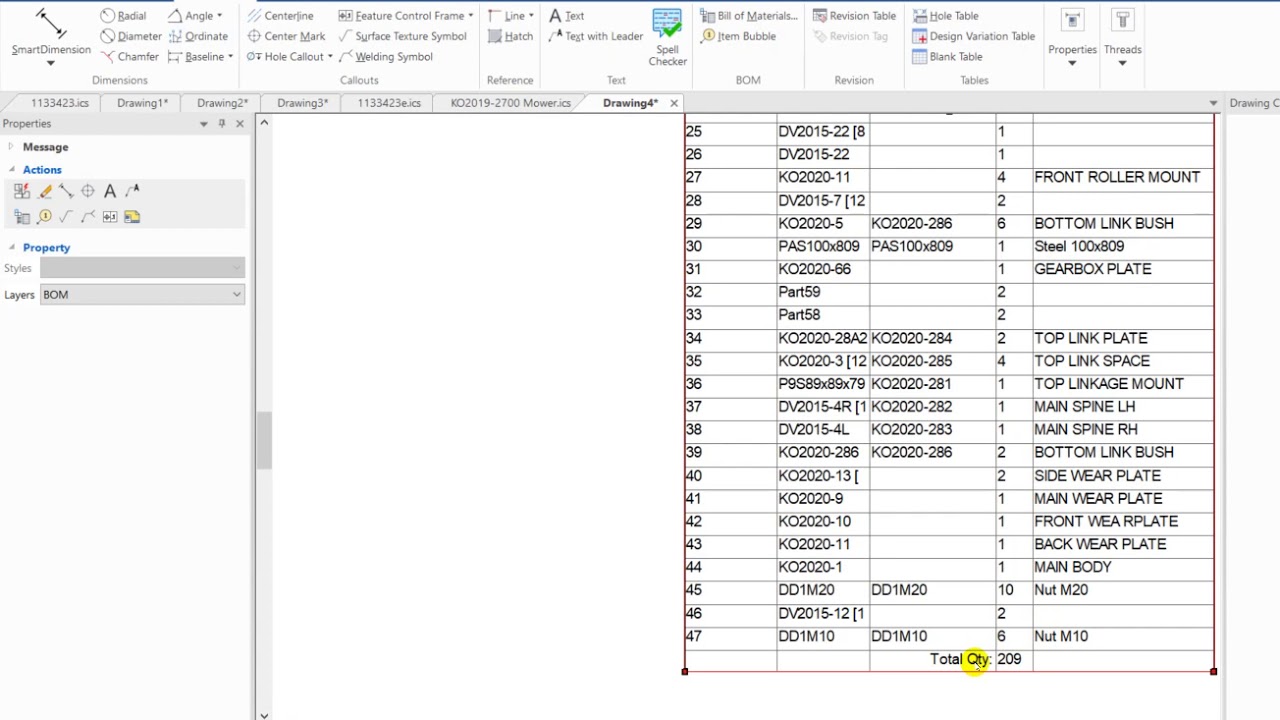Open the Threads ribbon dropdown
The image size is (1280, 720).
(1122, 64)
